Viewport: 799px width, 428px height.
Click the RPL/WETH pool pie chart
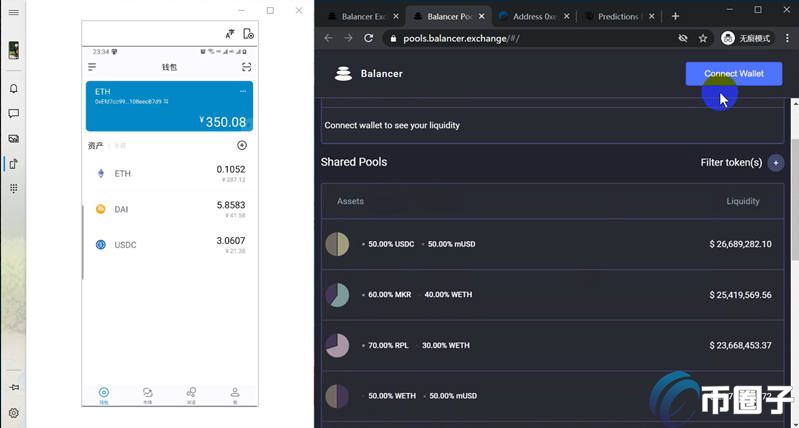337,345
